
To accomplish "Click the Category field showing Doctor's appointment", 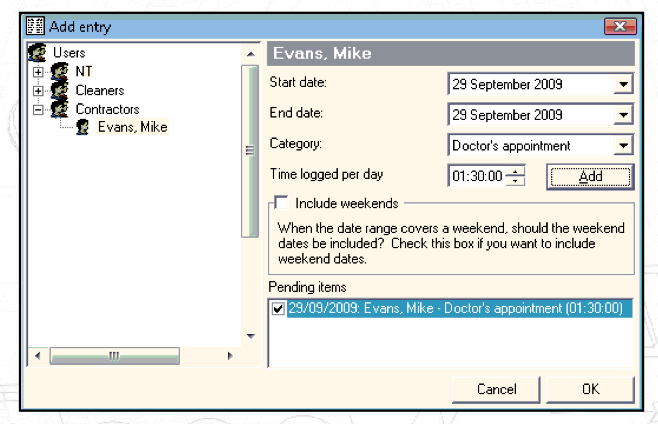I will (531, 146).
